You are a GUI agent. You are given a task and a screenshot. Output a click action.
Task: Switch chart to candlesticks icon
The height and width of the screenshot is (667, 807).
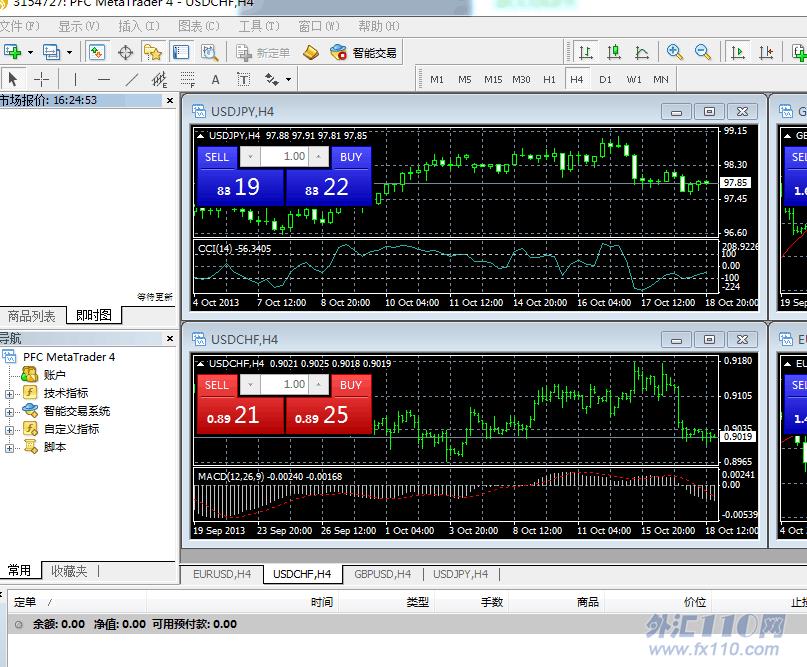click(613, 52)
